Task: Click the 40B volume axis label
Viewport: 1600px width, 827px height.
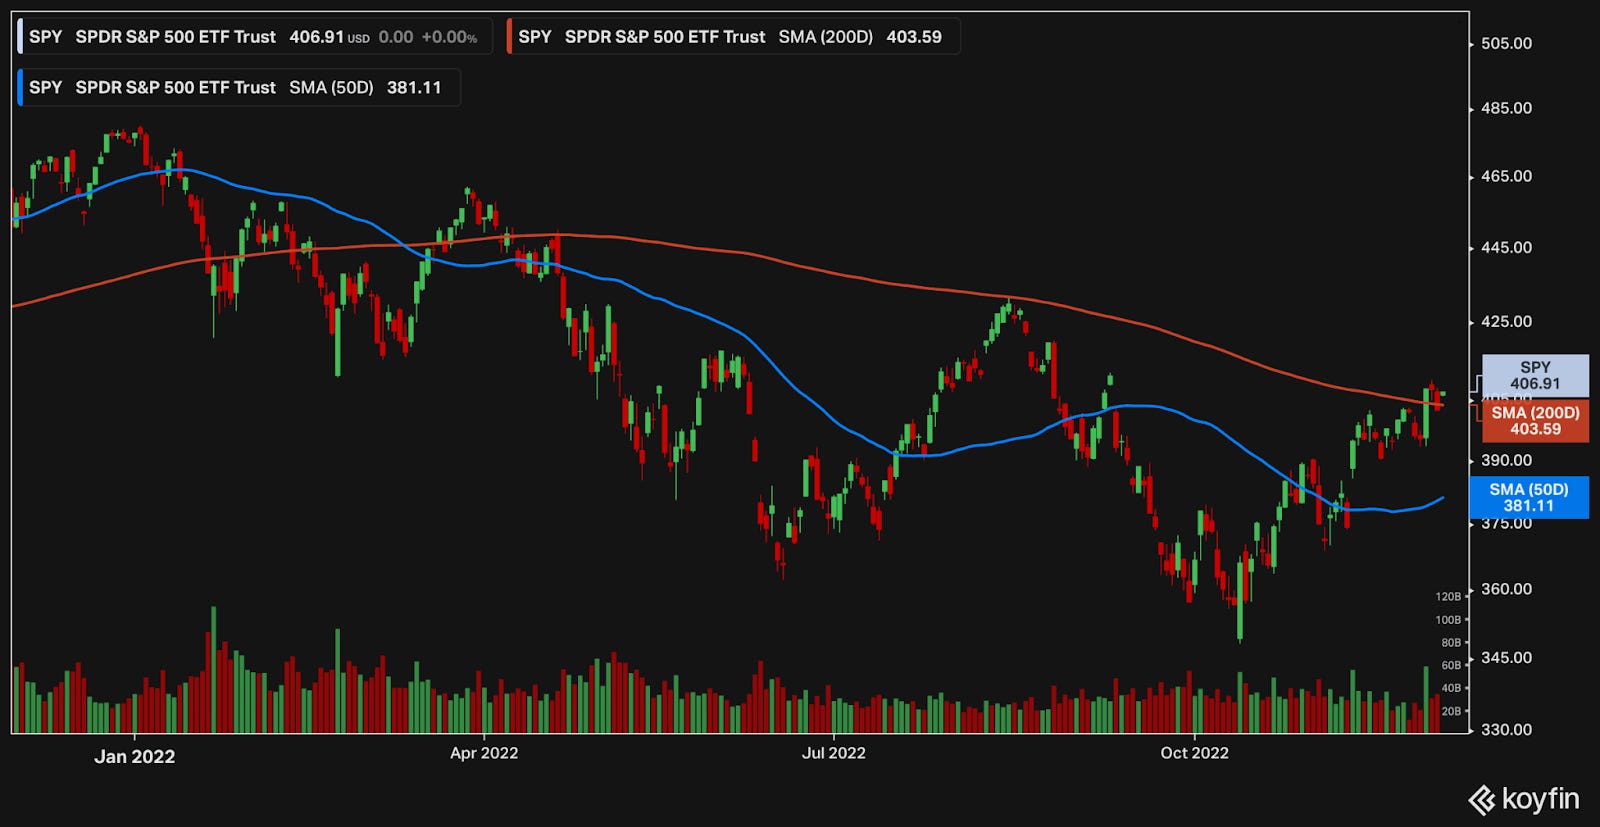Action: [x=1451, y=688]
